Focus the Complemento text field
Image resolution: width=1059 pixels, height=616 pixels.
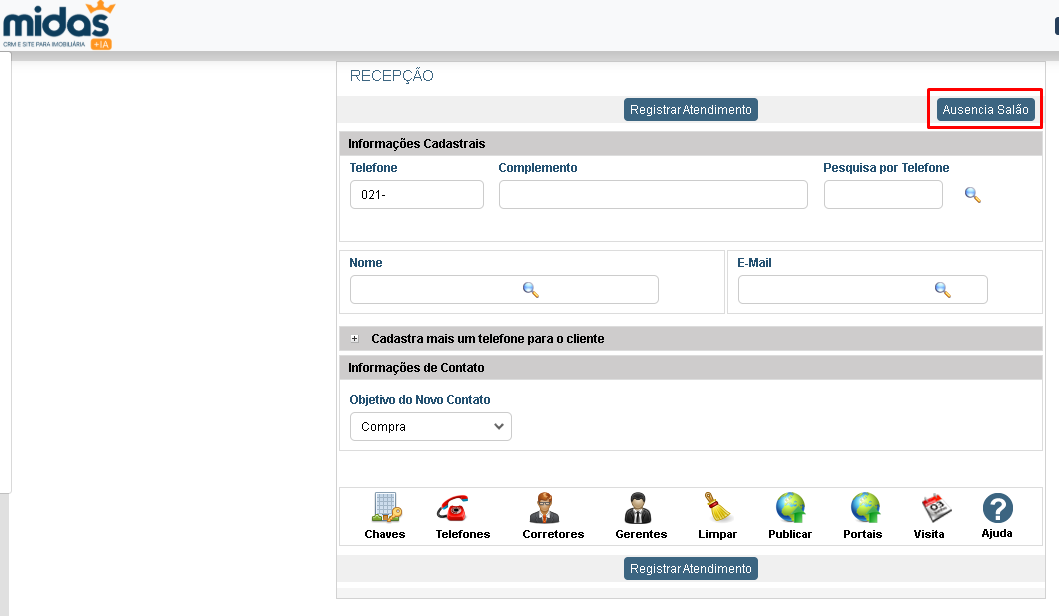(652, 195)
